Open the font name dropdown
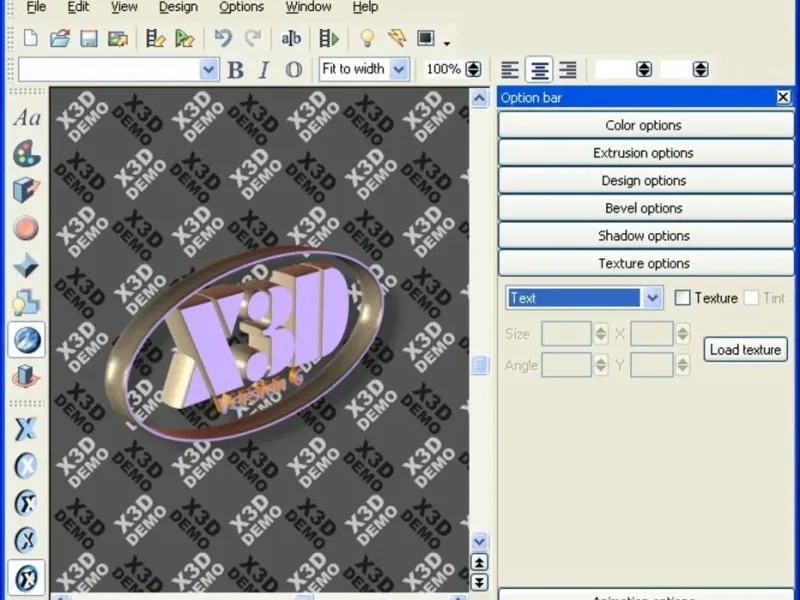The height and width of the screenshot is (600, 800). (208, 69)
